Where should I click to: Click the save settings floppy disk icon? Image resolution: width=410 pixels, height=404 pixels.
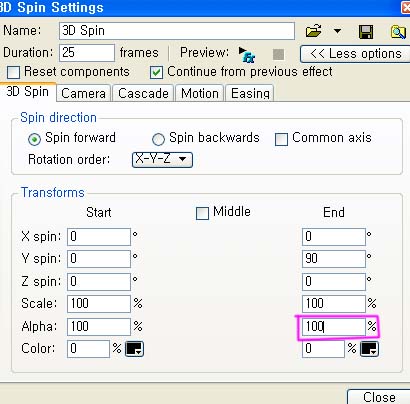point(366,32)
